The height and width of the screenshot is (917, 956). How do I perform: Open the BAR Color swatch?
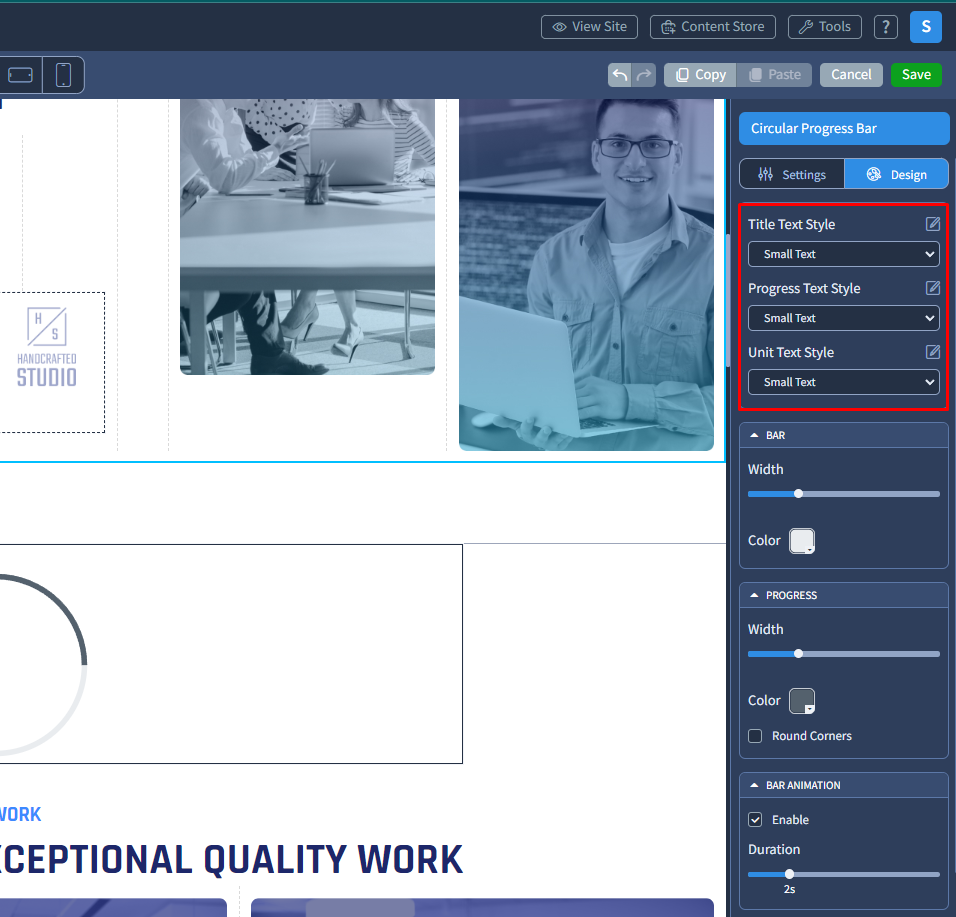point(802,541)
